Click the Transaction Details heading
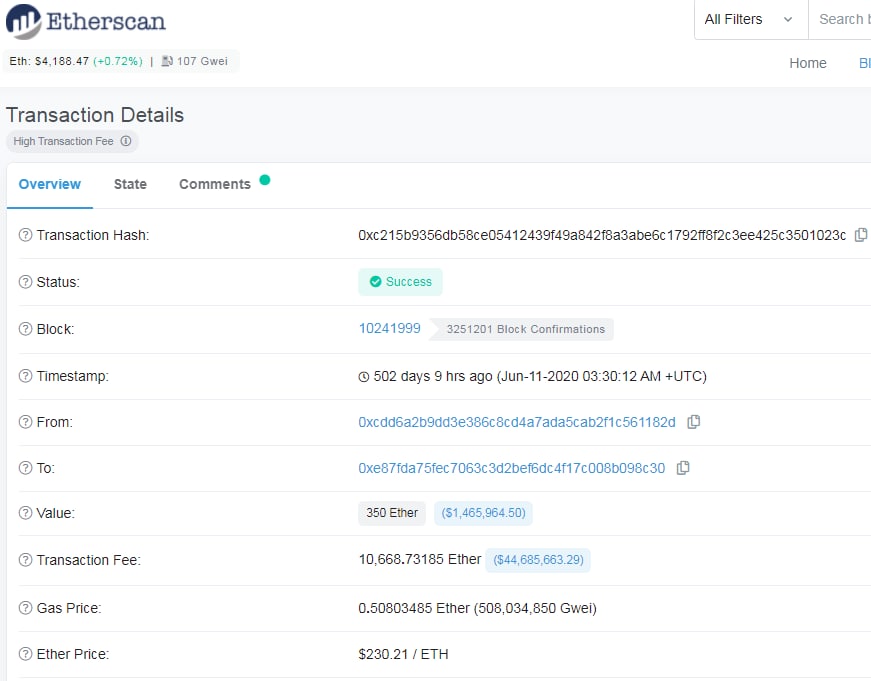This screenshot has width=871, height=681. click(95, 115)
